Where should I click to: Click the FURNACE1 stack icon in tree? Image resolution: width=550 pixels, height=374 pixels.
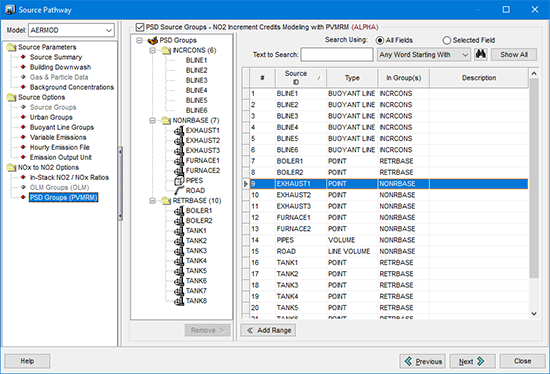click(179, 161)
